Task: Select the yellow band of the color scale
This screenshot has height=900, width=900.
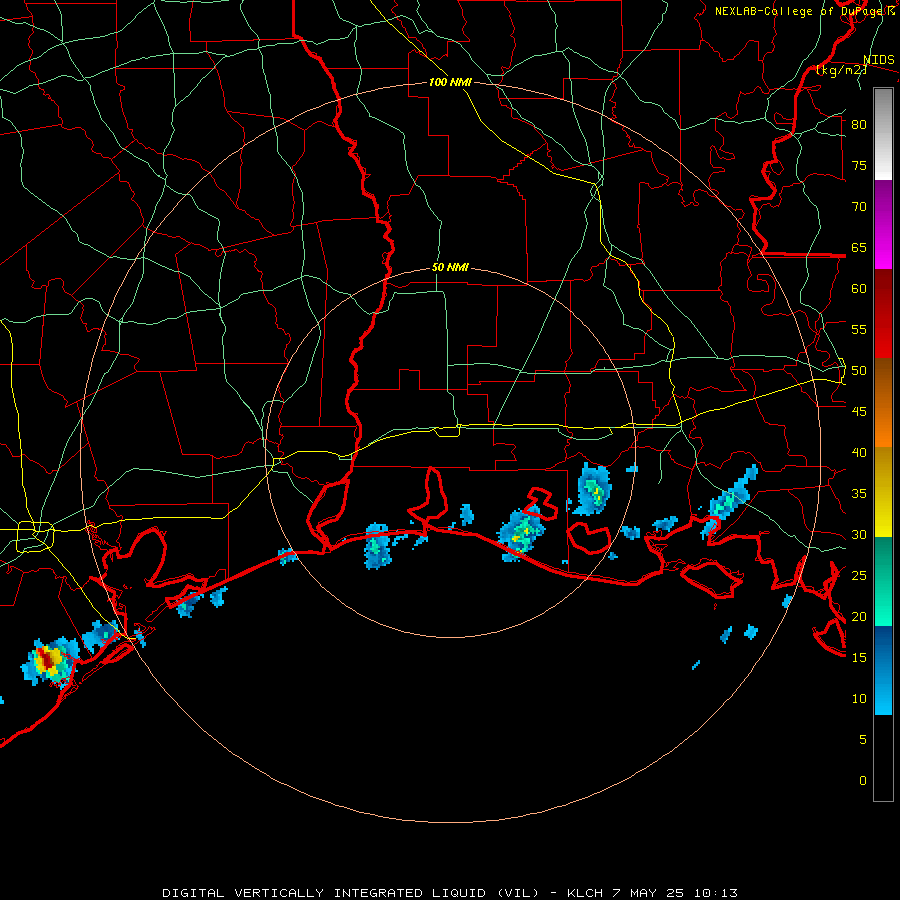Action: (x=883, y=492)
